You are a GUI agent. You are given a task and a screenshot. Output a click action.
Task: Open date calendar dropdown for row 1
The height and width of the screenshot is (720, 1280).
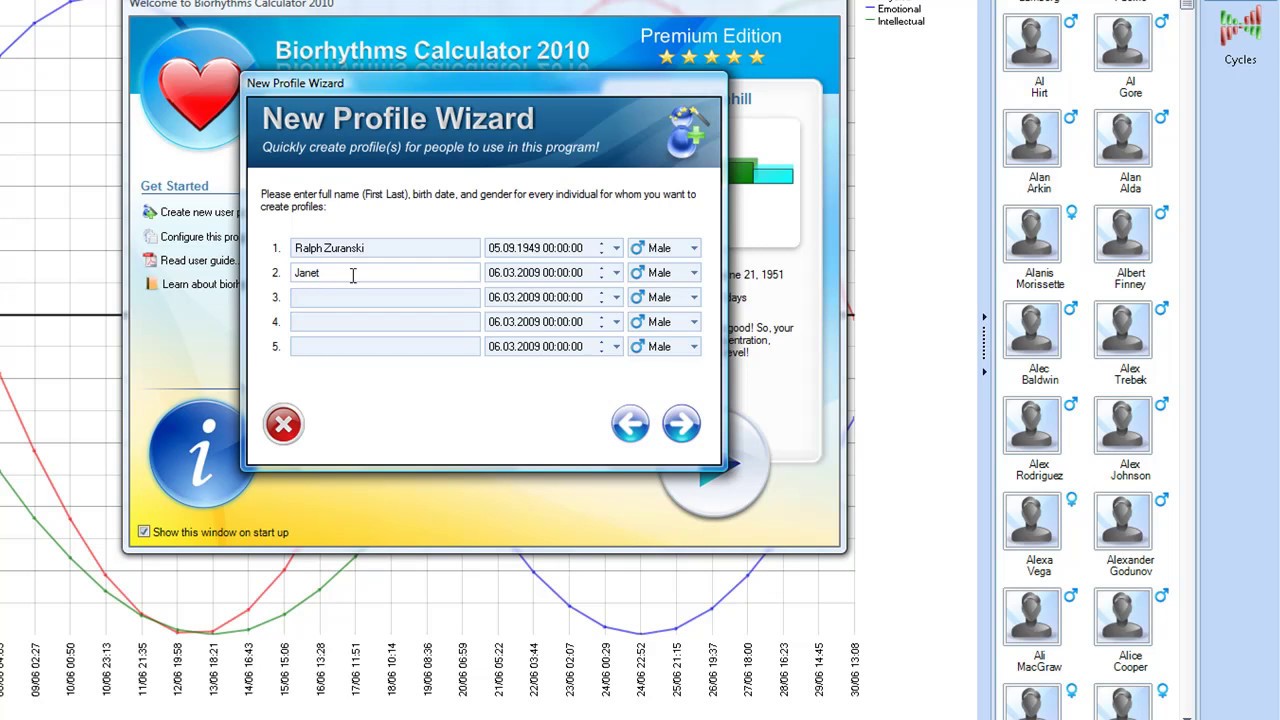click(616, 248)
